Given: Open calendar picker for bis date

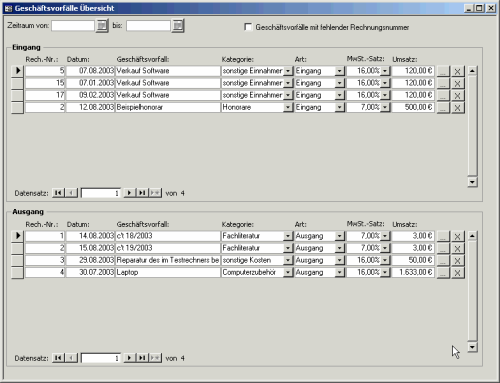Looking at the screenshot, I should 178,26.
